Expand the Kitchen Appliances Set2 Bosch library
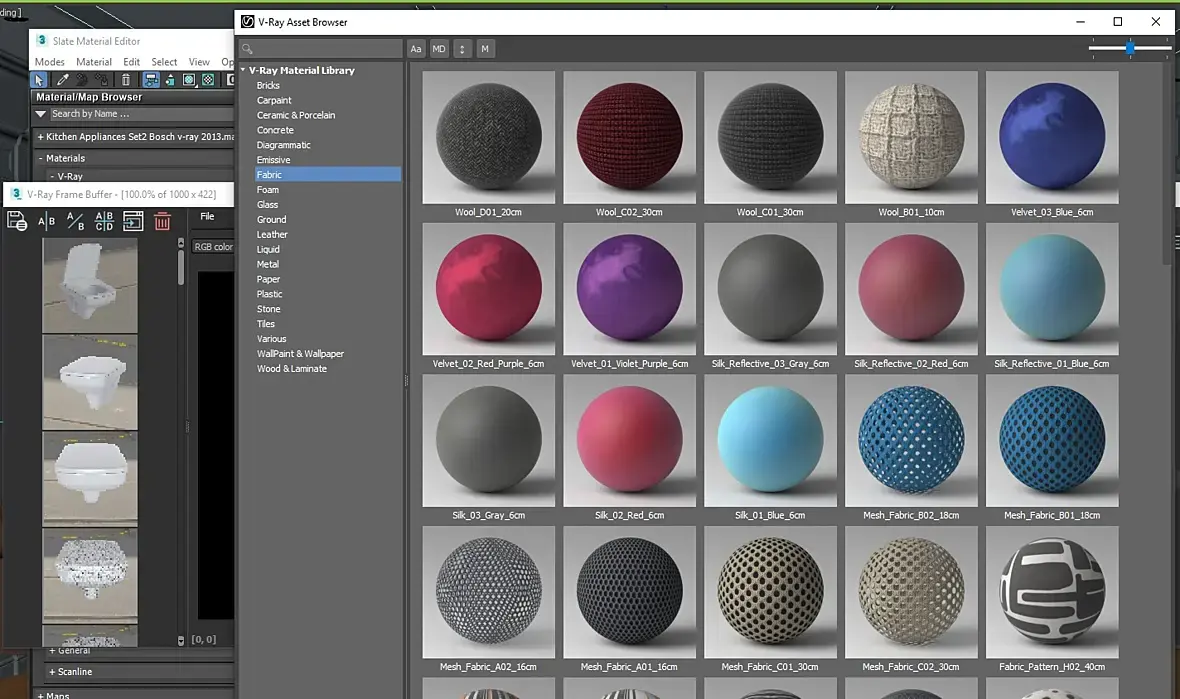Image resolution: width=1180 pixels, height=699 pixels. [x=41, y=137]
